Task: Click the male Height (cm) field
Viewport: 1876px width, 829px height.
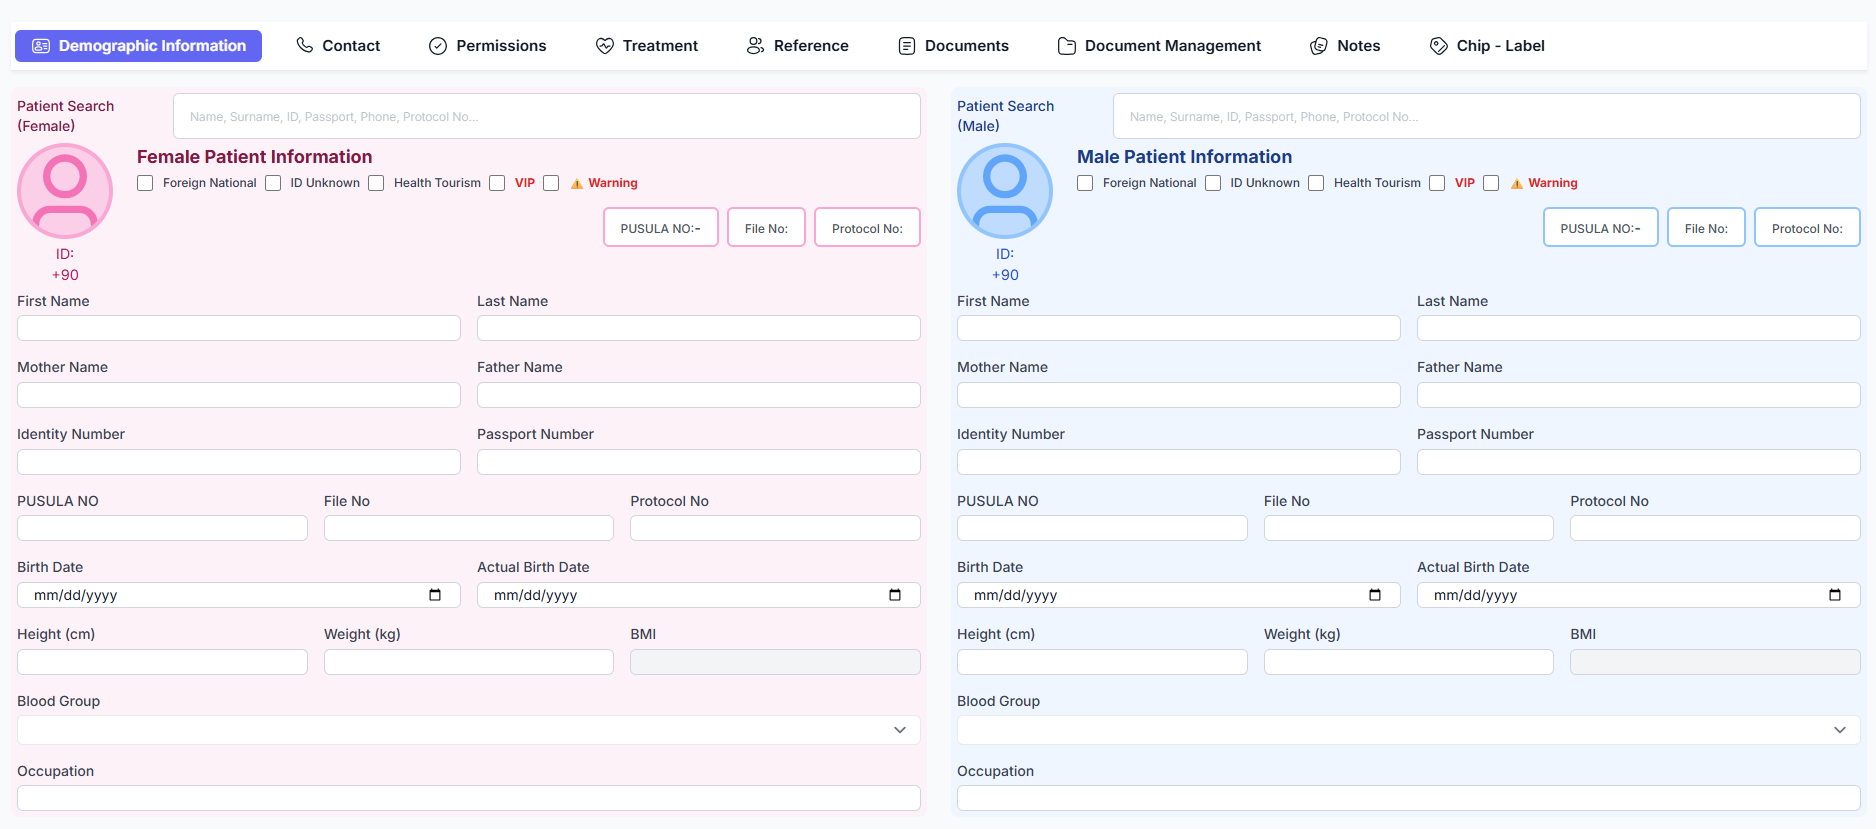Action: click(x=1102, y=662)
